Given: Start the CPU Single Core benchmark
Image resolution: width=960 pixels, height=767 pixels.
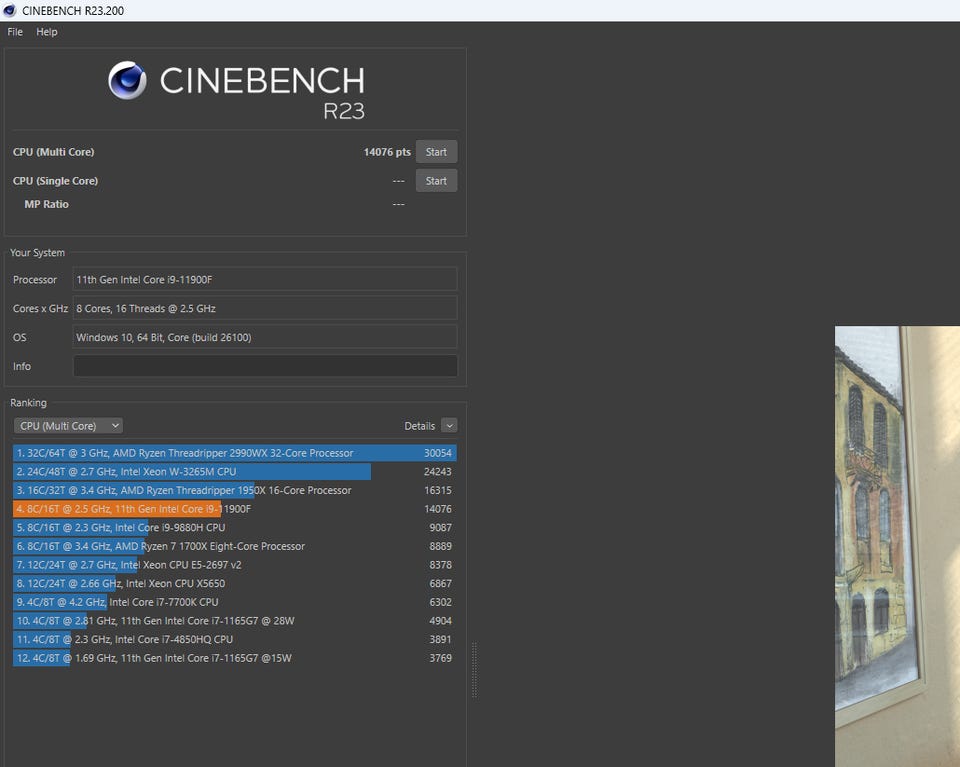Looking at the screenshot, I should tap(436, 181).
